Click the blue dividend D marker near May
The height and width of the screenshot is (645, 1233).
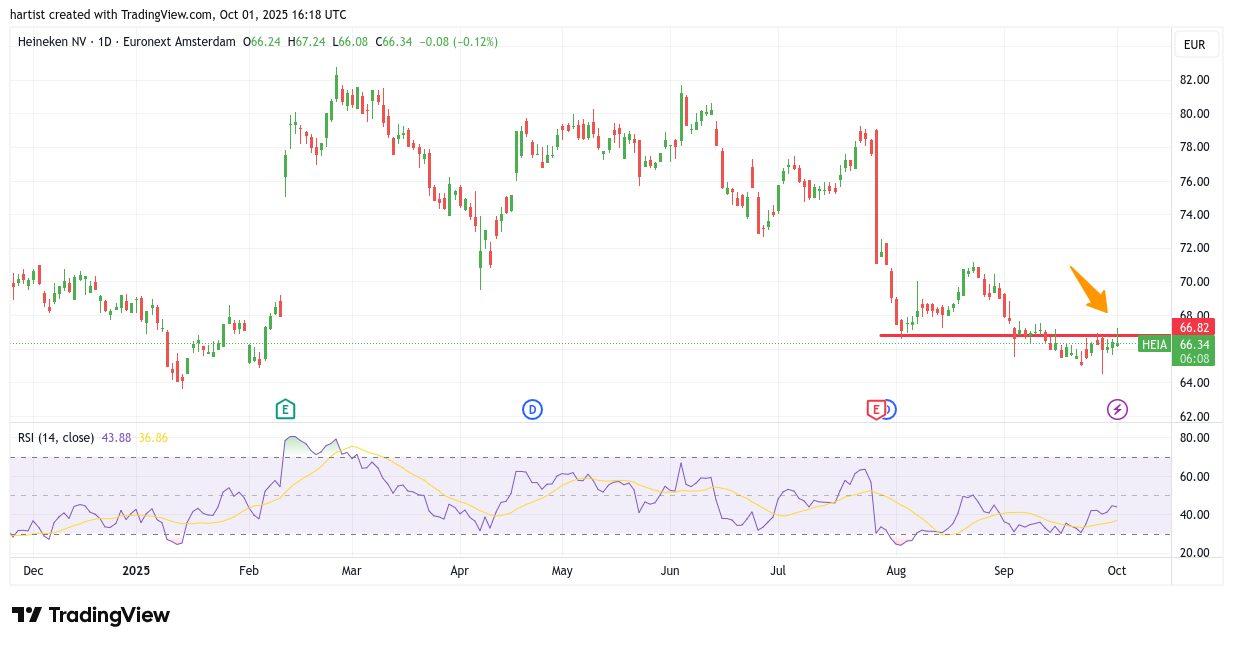532,409
